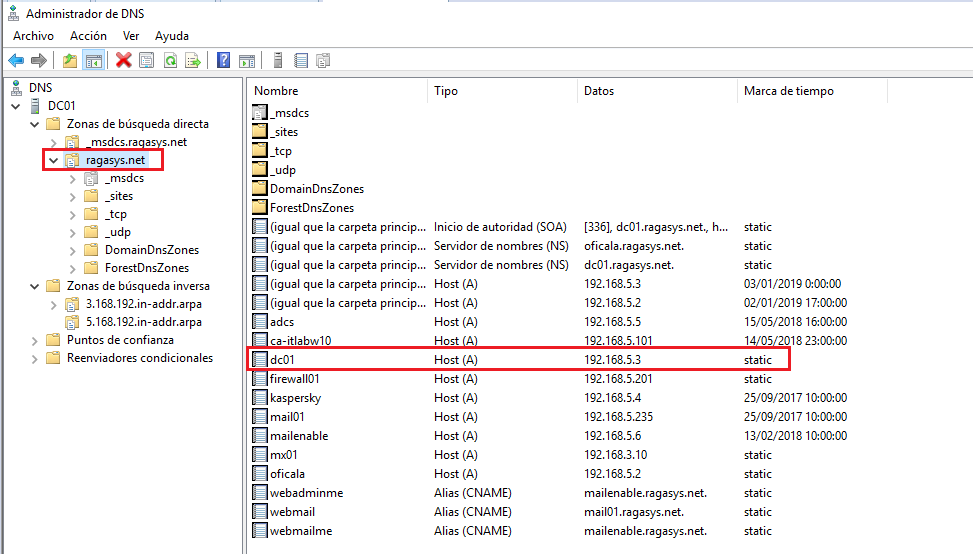973x554 pixels.
Task: Select 5.168.192.in-addr.arpa reverse zone
Action: pos(143,322)
